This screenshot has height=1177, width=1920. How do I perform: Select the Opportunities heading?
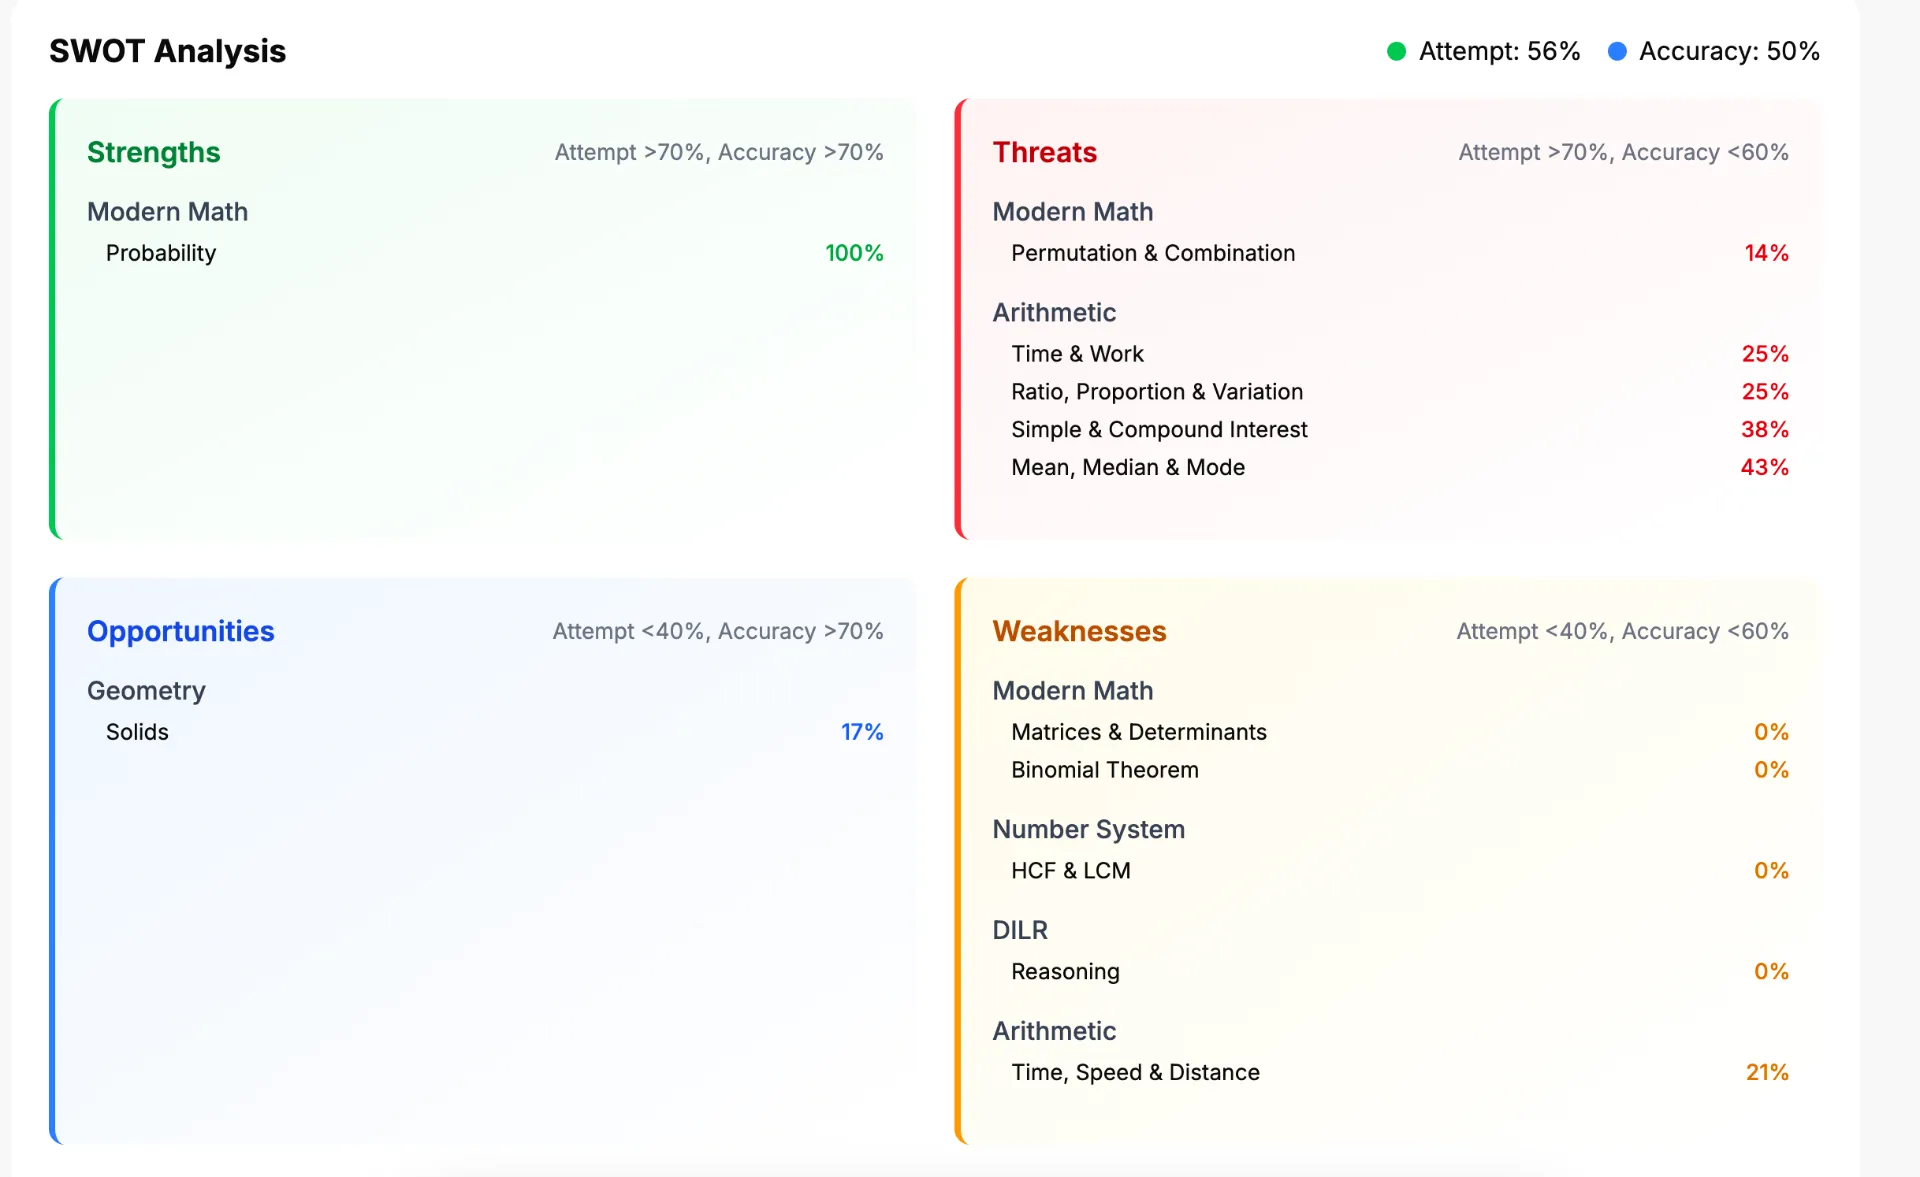coord(180,631)
